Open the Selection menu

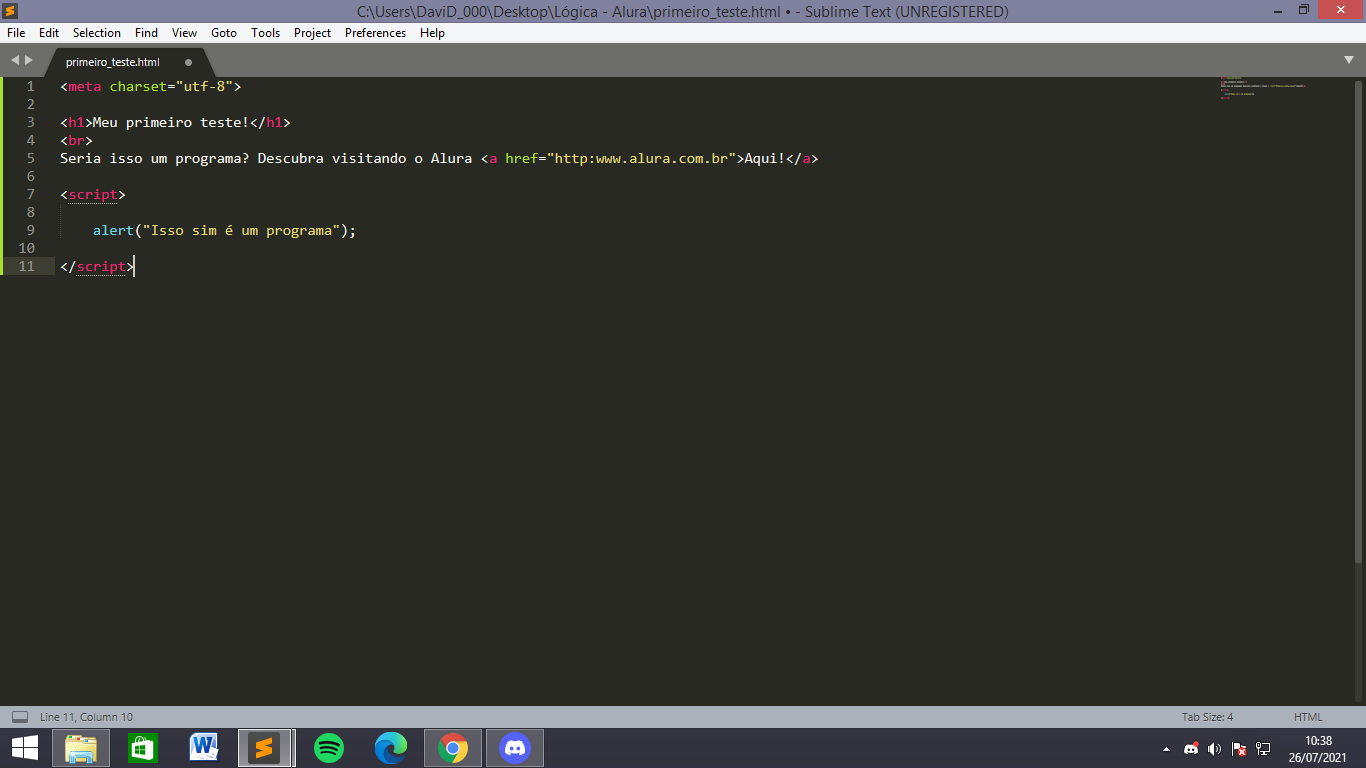pyautogui.click(x=97, y=33)
